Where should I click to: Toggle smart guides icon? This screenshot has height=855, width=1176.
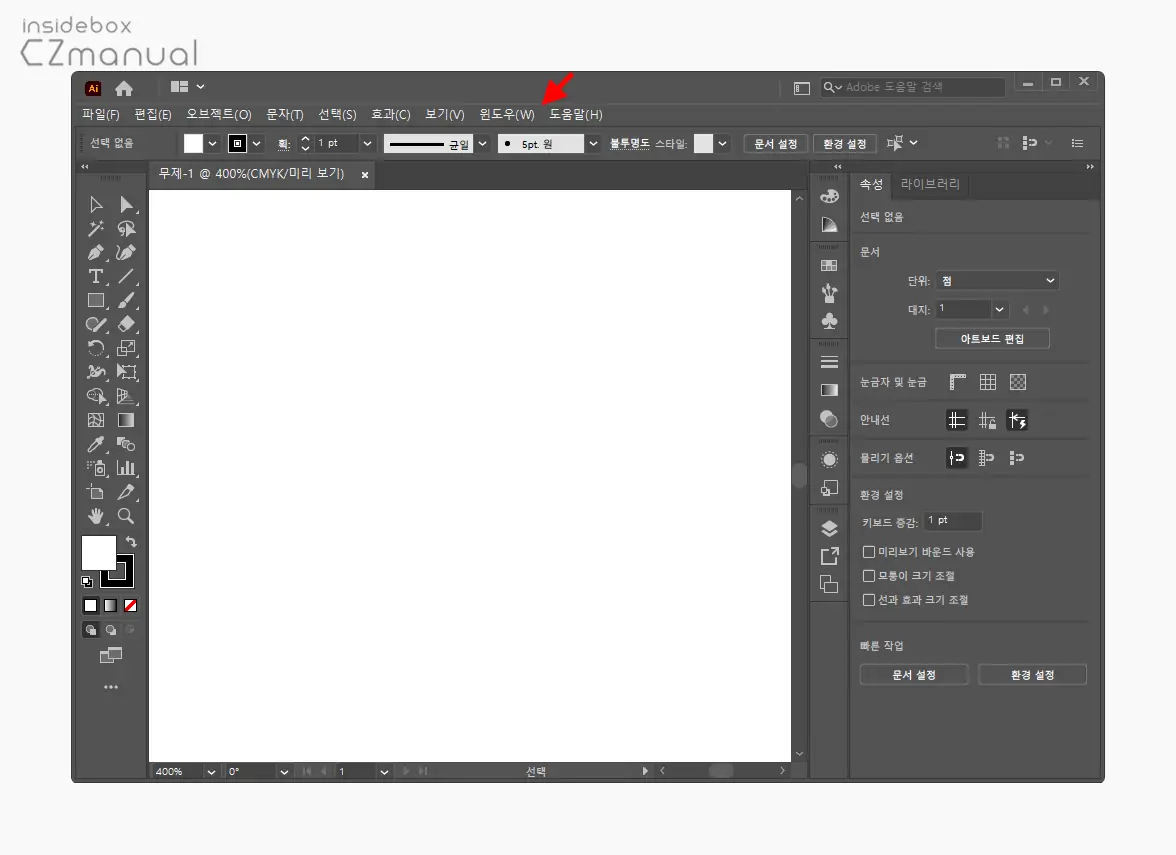click(1017, 420)
